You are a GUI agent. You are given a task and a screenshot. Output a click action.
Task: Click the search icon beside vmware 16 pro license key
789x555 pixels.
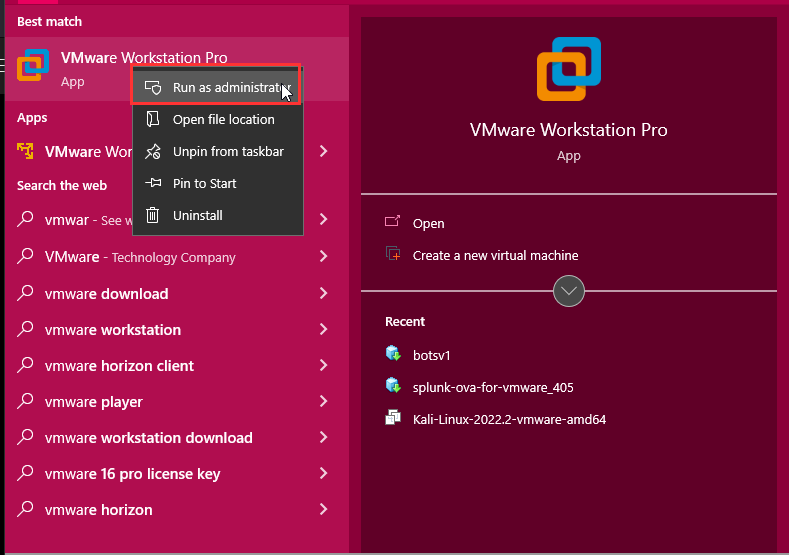(25, 473)
